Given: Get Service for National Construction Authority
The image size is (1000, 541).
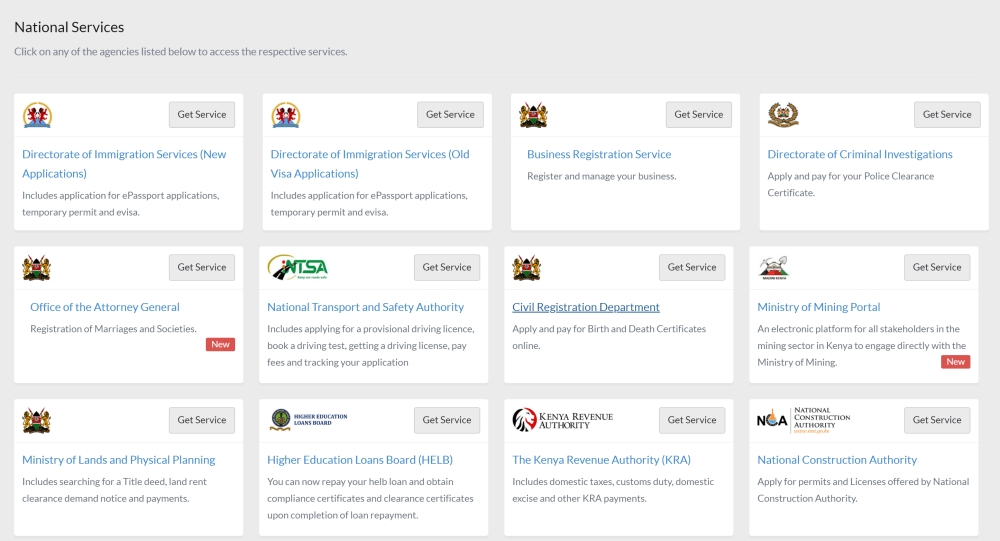Looking at the screenshot, I should pyautogui.click(x=937, y=420).
